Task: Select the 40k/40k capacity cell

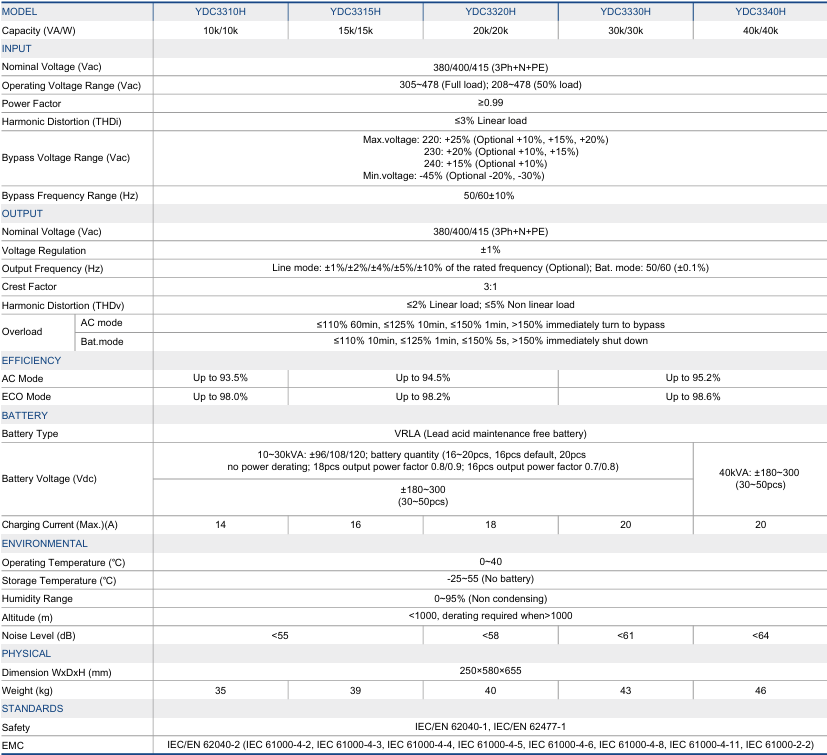Action: (761, 31)
